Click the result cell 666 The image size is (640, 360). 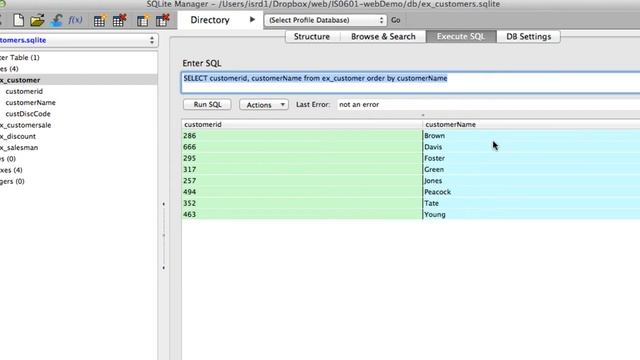302,147
